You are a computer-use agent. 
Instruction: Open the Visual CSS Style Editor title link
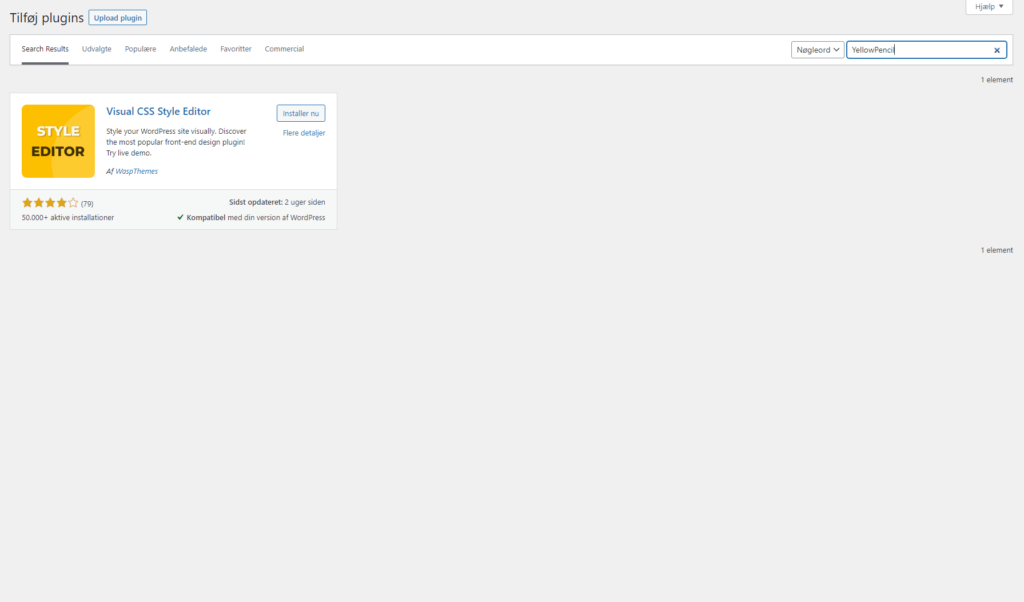tap(159, 112)
